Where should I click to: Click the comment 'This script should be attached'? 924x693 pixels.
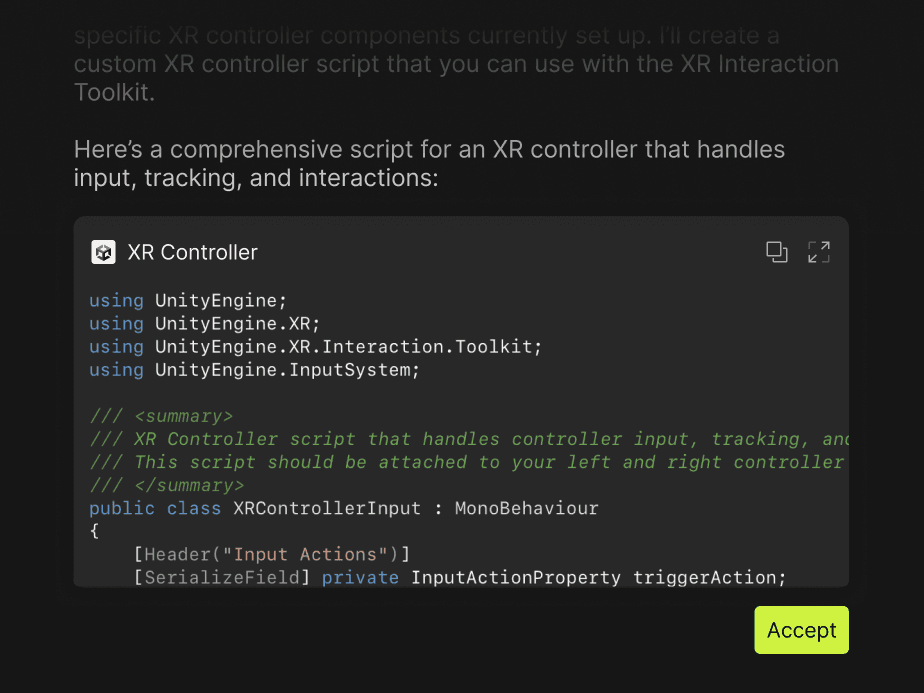pyautogui.click(x=468, y=462)
